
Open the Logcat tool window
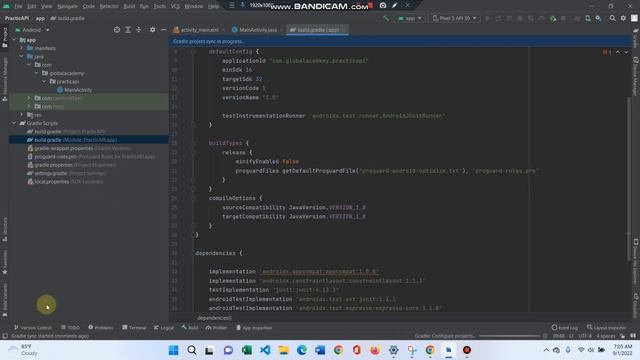pyautogui.click(x=164, y=328)
